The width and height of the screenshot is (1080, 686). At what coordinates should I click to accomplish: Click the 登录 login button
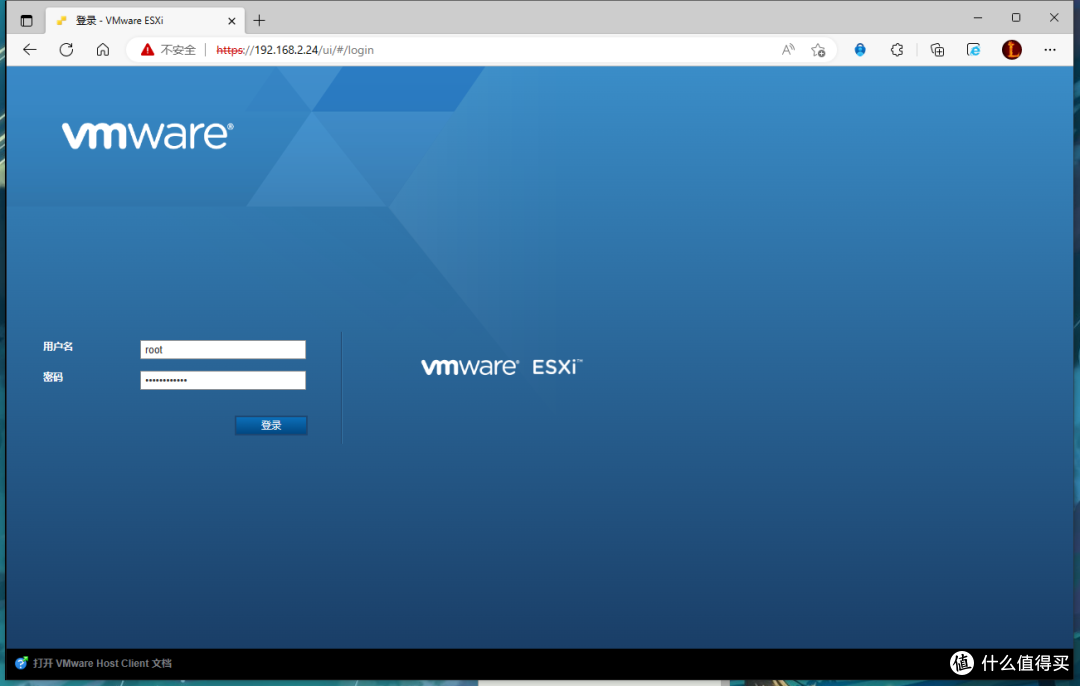(271, 425)
